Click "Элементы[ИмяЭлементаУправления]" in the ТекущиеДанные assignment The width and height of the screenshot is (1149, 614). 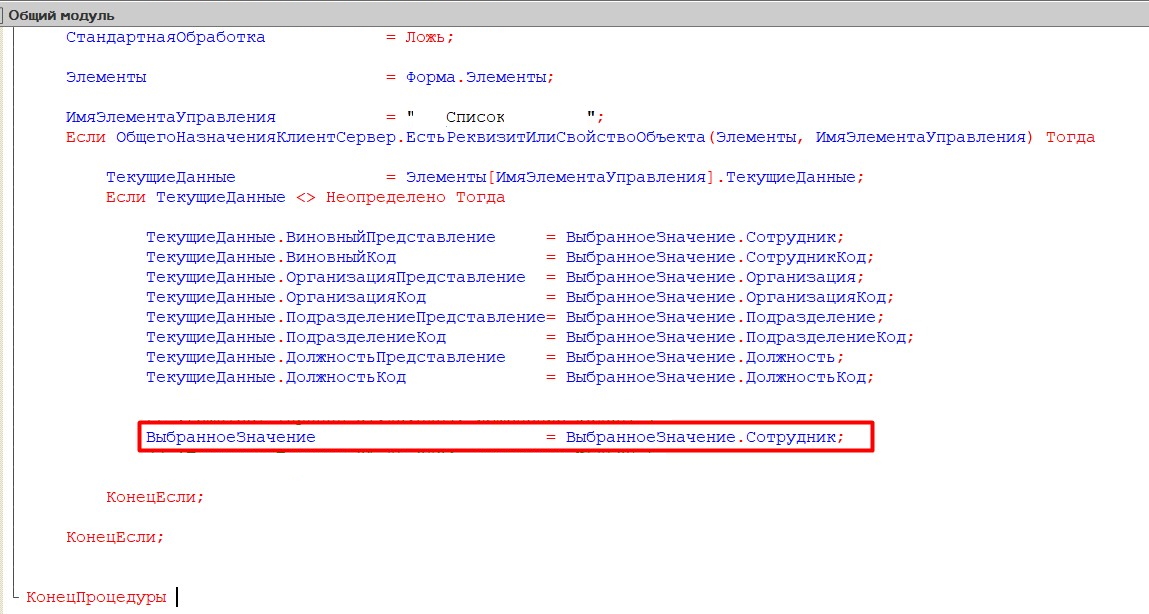(561, 177)
